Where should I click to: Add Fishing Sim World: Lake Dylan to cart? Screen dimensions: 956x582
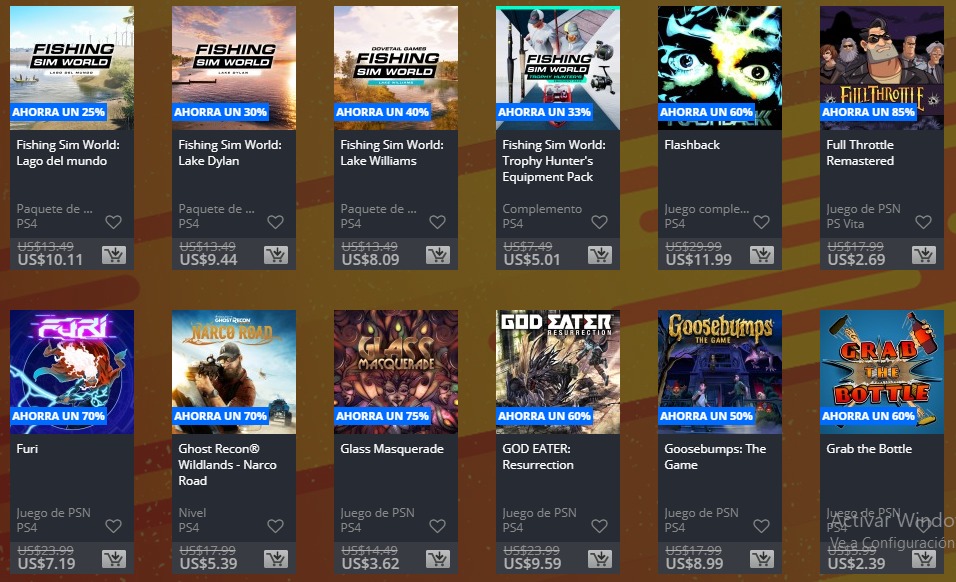tap(276, 255)
